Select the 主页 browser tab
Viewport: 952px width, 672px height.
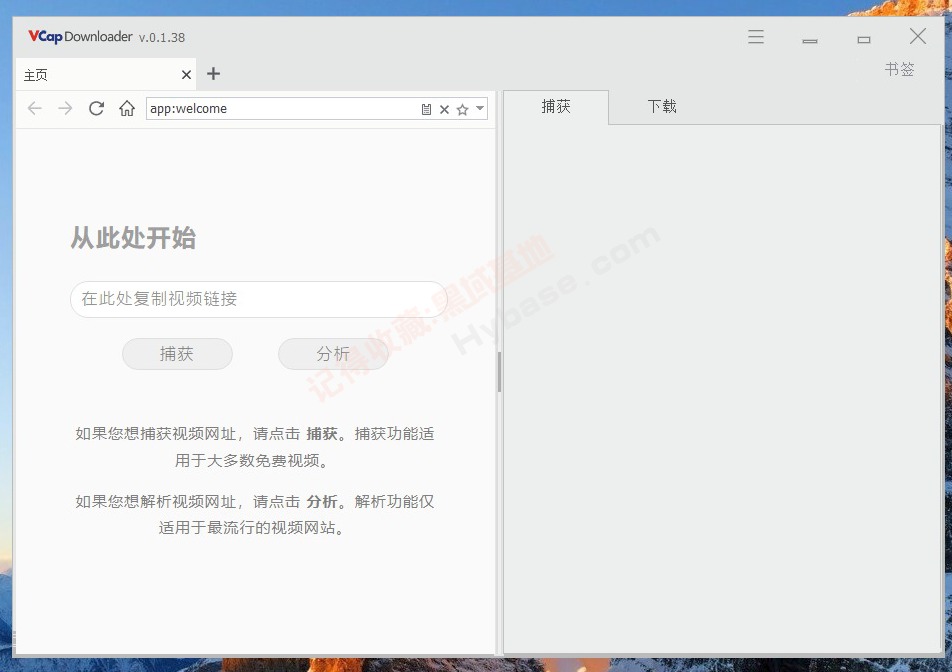(x=90, y=75)
